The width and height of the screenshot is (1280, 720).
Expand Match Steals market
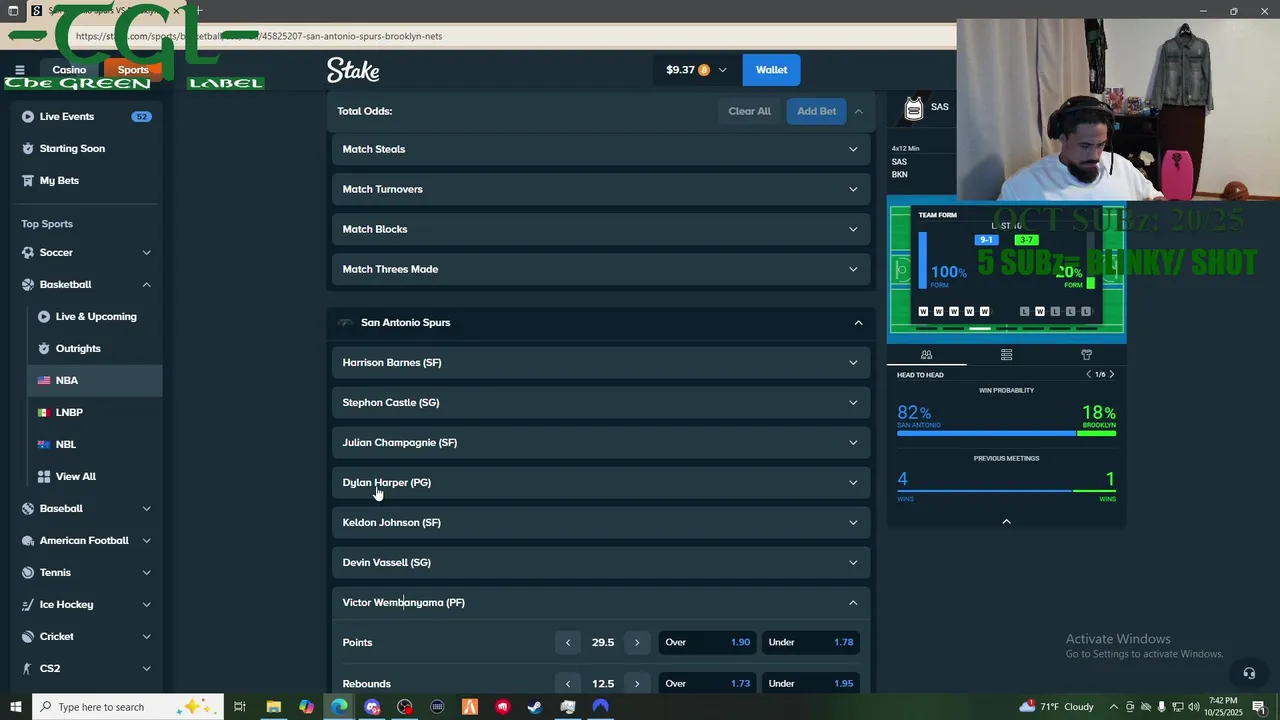601,149
